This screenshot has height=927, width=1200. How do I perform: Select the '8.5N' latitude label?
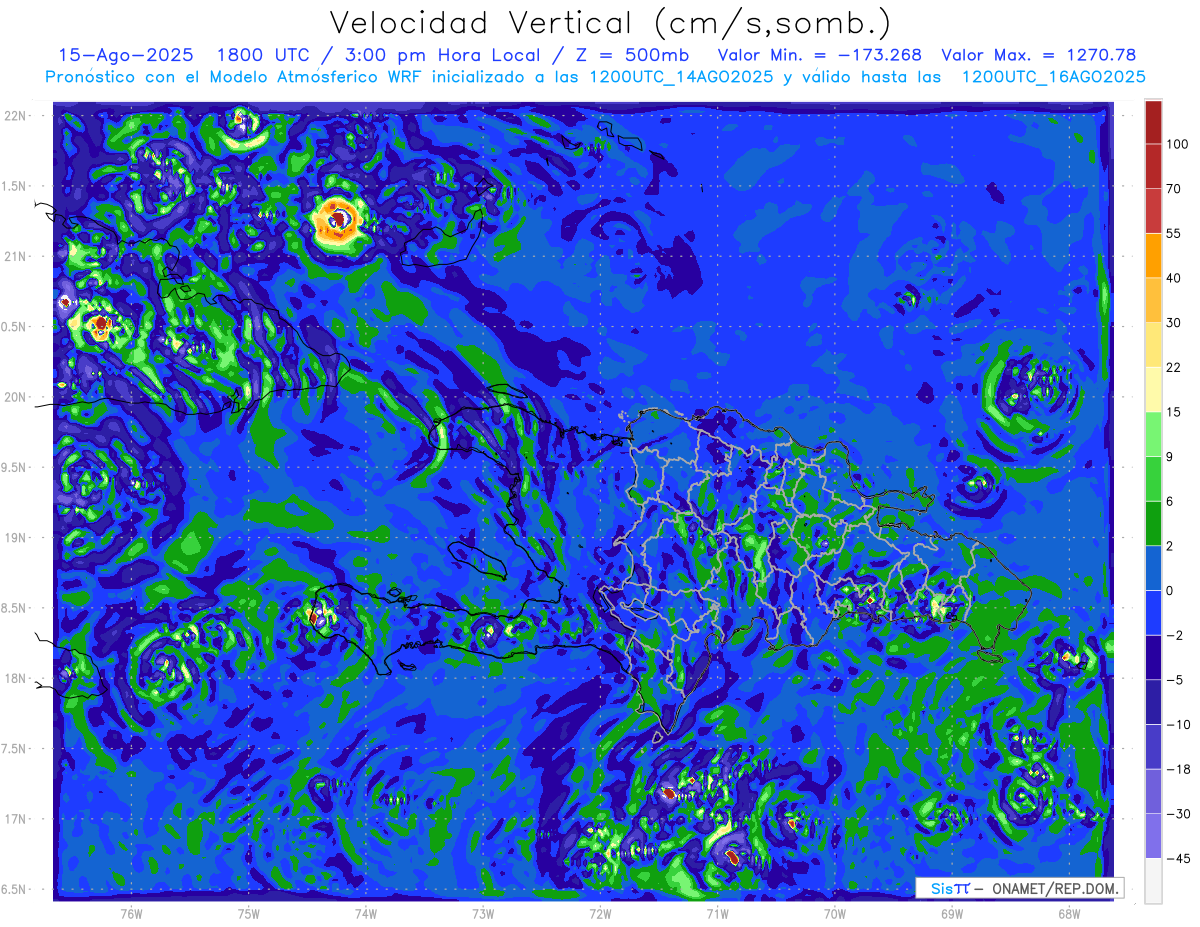click(16, 608)
